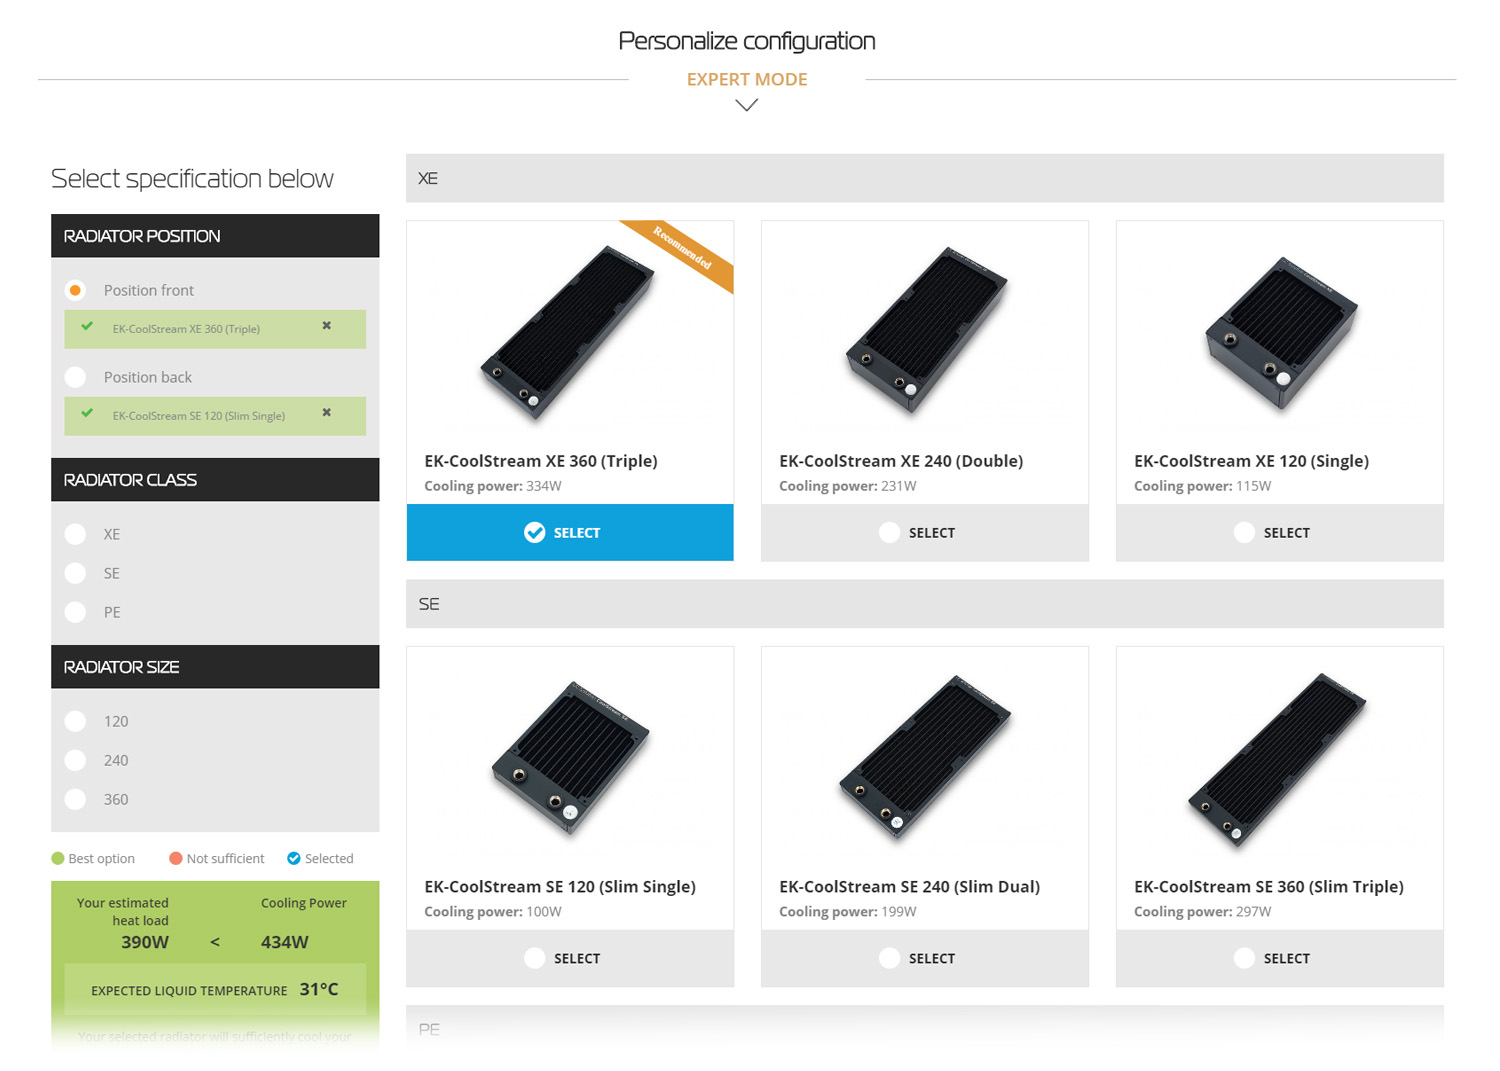Image resolution: width=1500 pixels, height=1071 pixels.
Task: Click green checkmark beside XE 360 front entry
Action: pyautogui.click(x=88, y=327)
